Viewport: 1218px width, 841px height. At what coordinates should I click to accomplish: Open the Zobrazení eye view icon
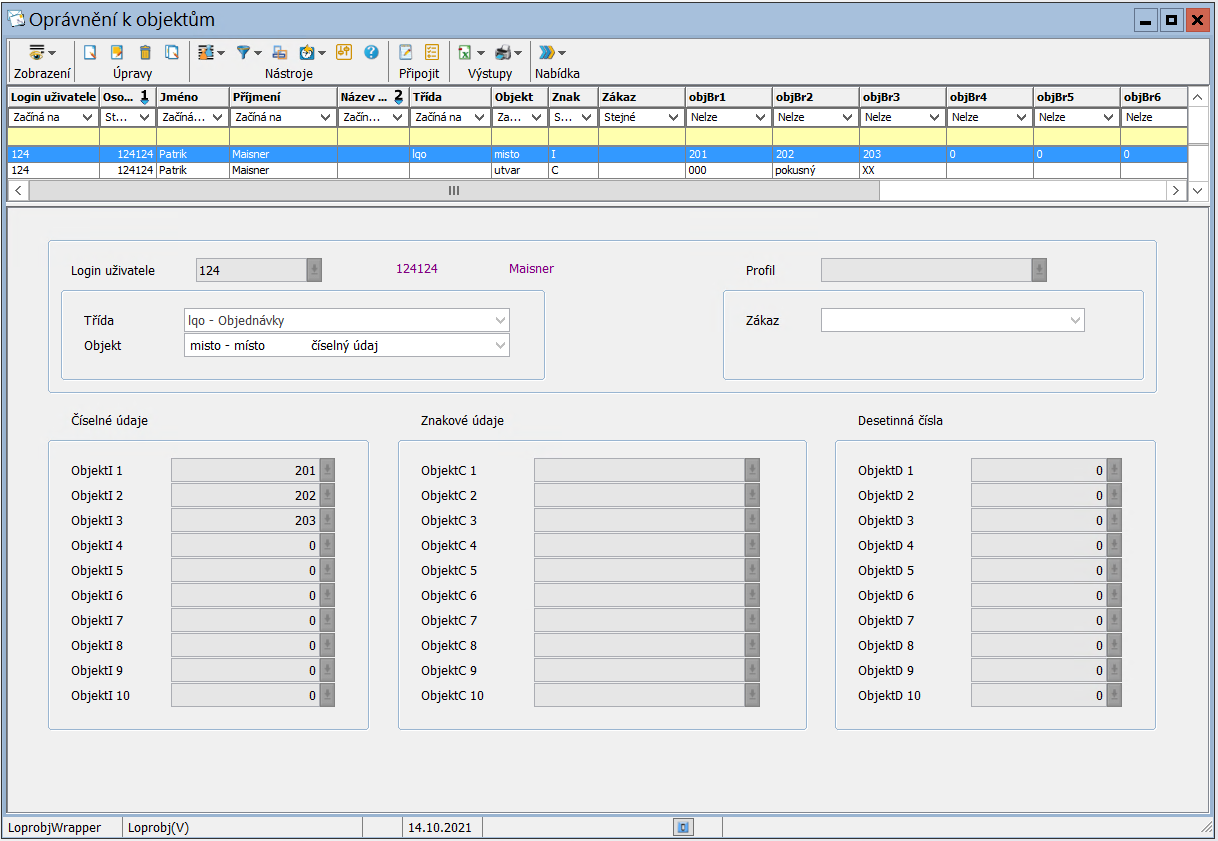pos(38,52)
